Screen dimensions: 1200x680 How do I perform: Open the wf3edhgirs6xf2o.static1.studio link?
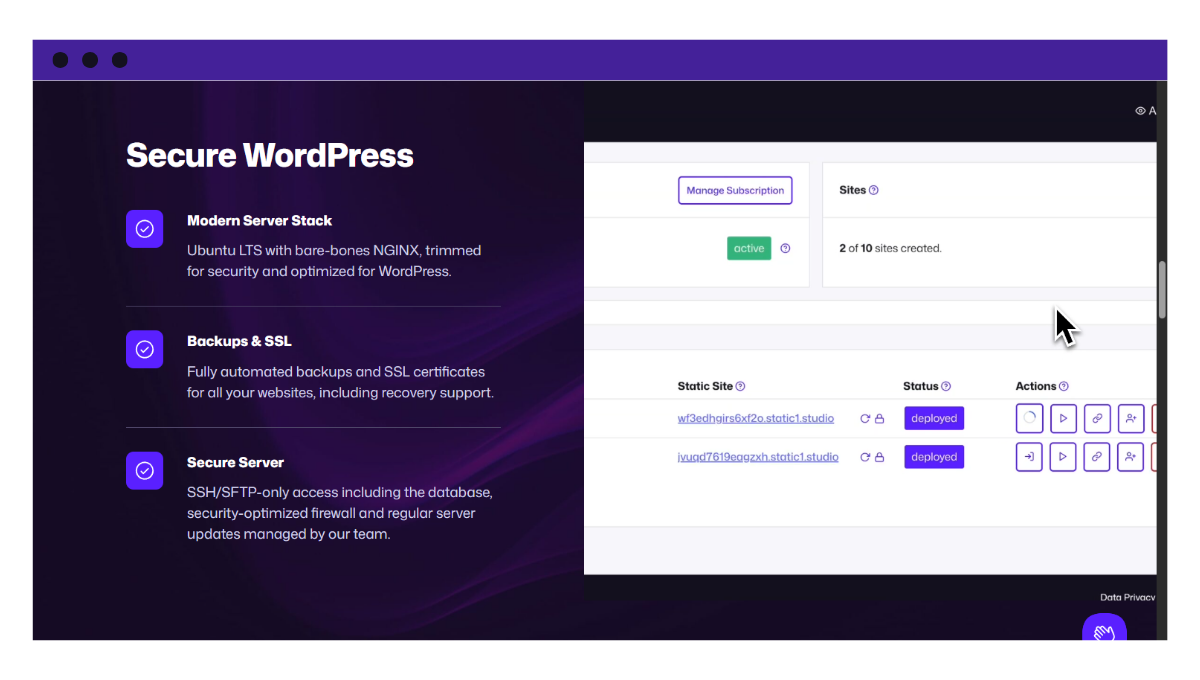[x=755, y=418]
